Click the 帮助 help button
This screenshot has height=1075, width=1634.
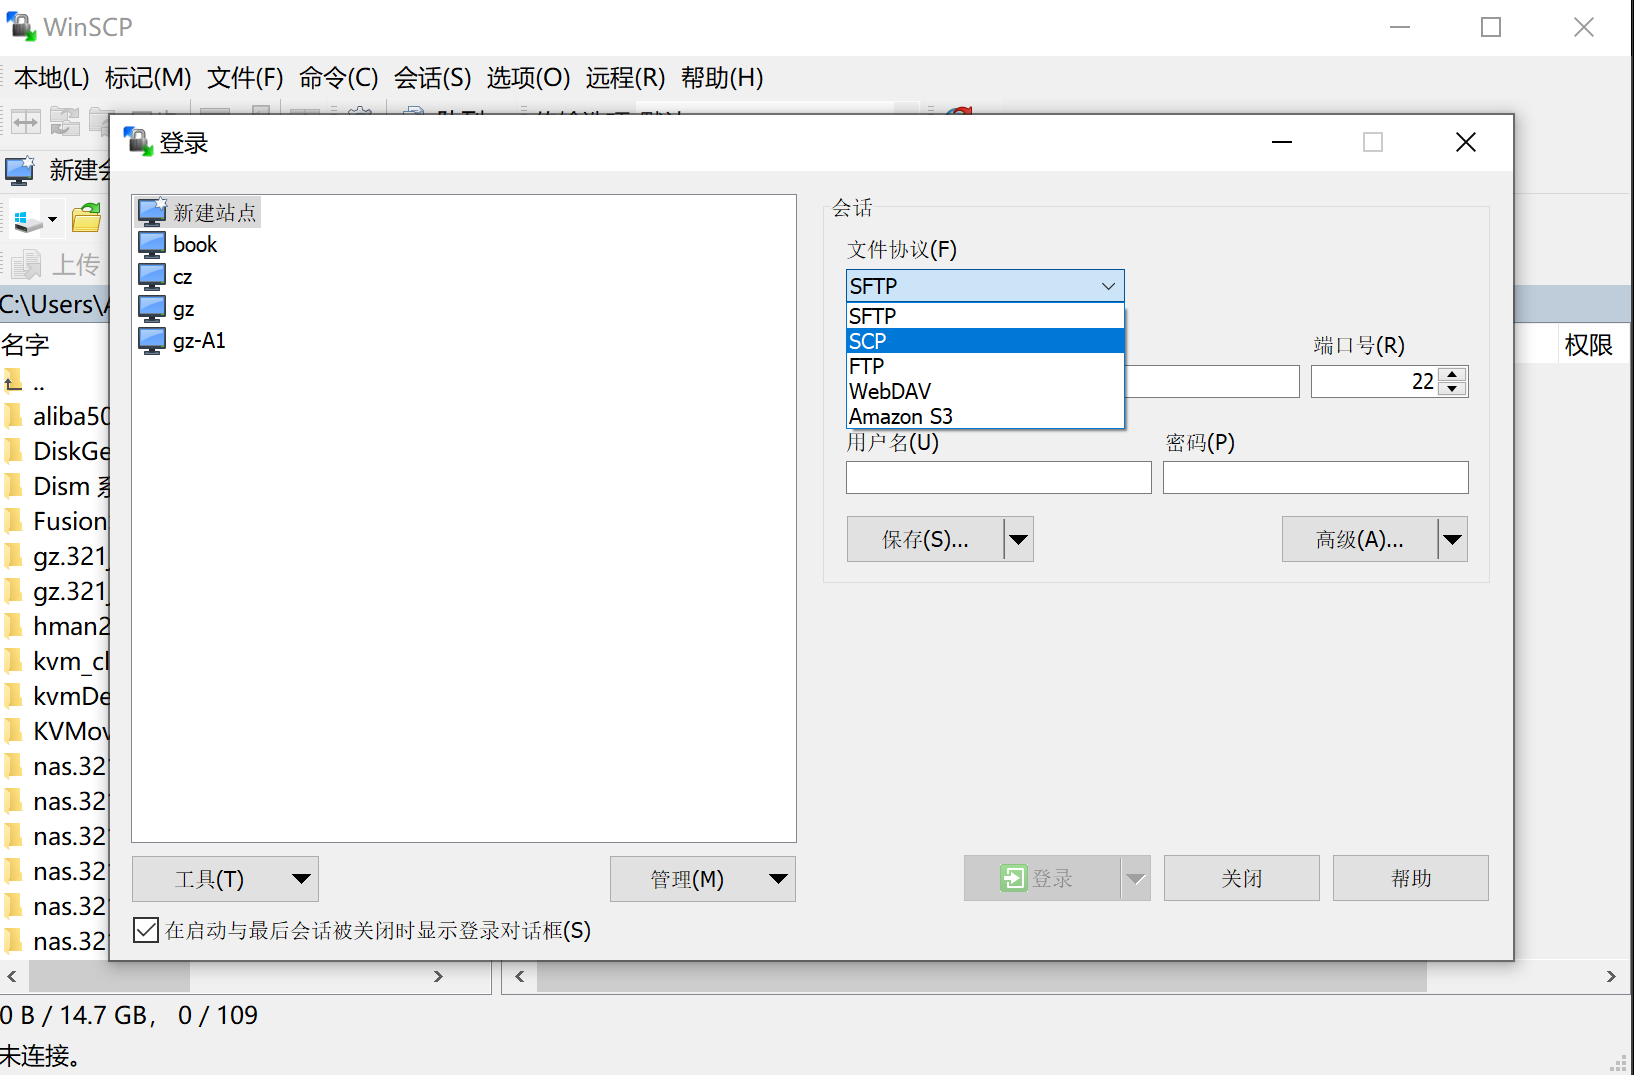(x=1411, y=878)
